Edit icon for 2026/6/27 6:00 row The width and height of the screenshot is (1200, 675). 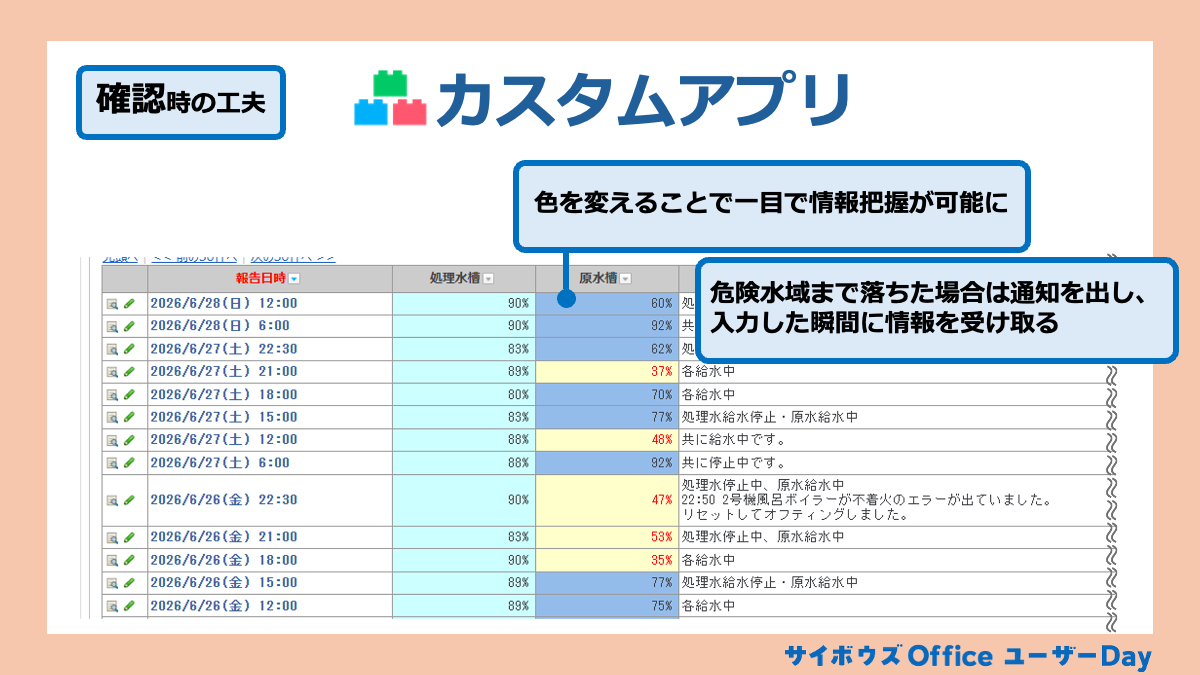click(129, 464)
